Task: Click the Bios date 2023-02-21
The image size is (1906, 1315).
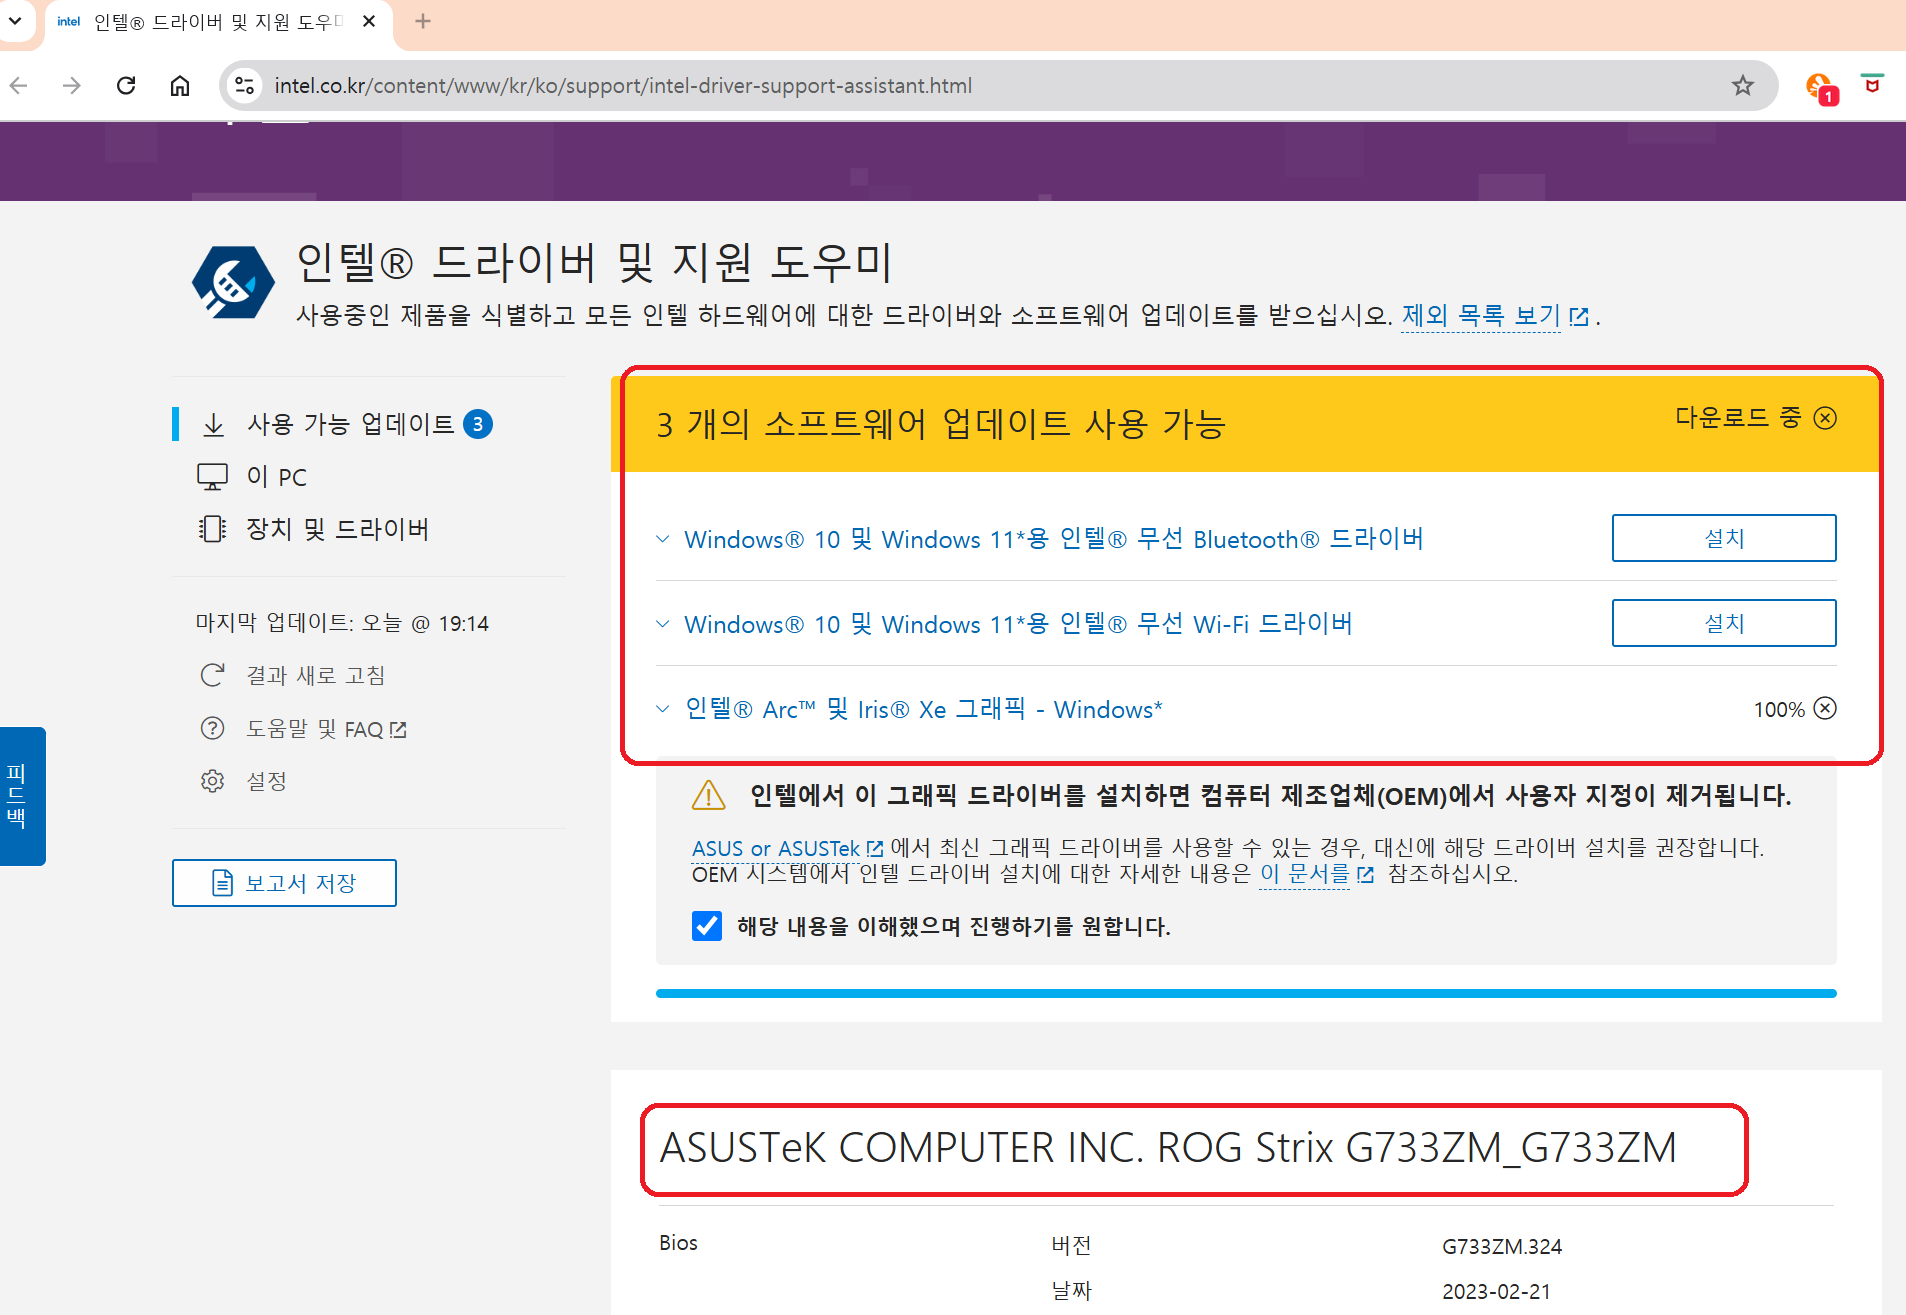Action: [1496, 1292]
